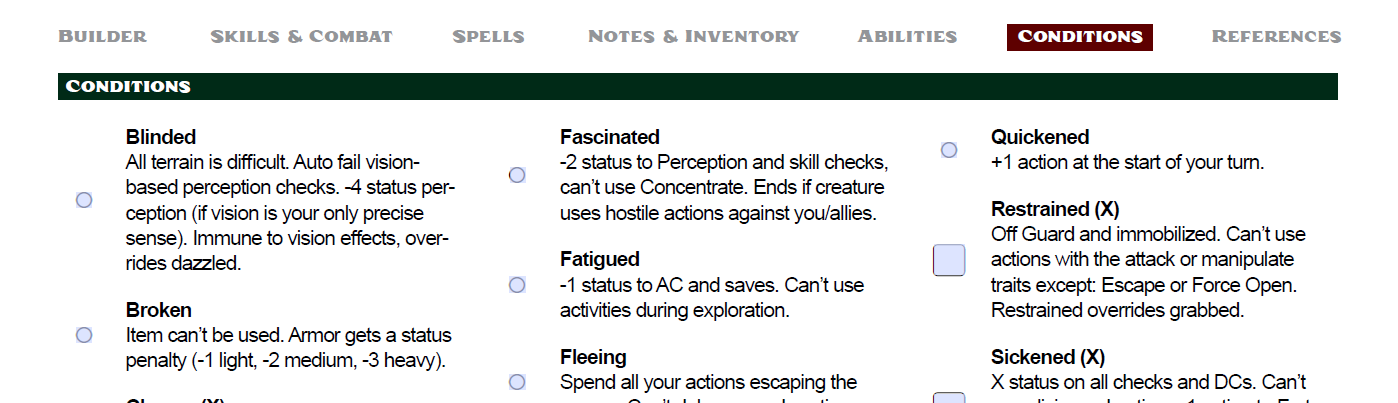Enable the Broken condition radio button
1398x403 pixels.
coord(84,335)
